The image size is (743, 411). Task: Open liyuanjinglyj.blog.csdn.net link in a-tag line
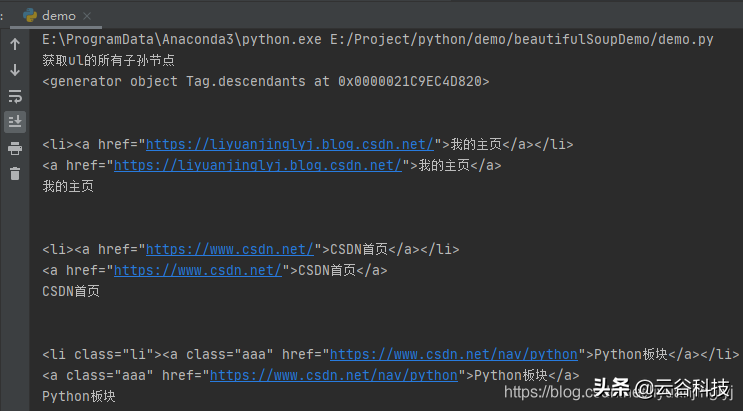[258, 165]
